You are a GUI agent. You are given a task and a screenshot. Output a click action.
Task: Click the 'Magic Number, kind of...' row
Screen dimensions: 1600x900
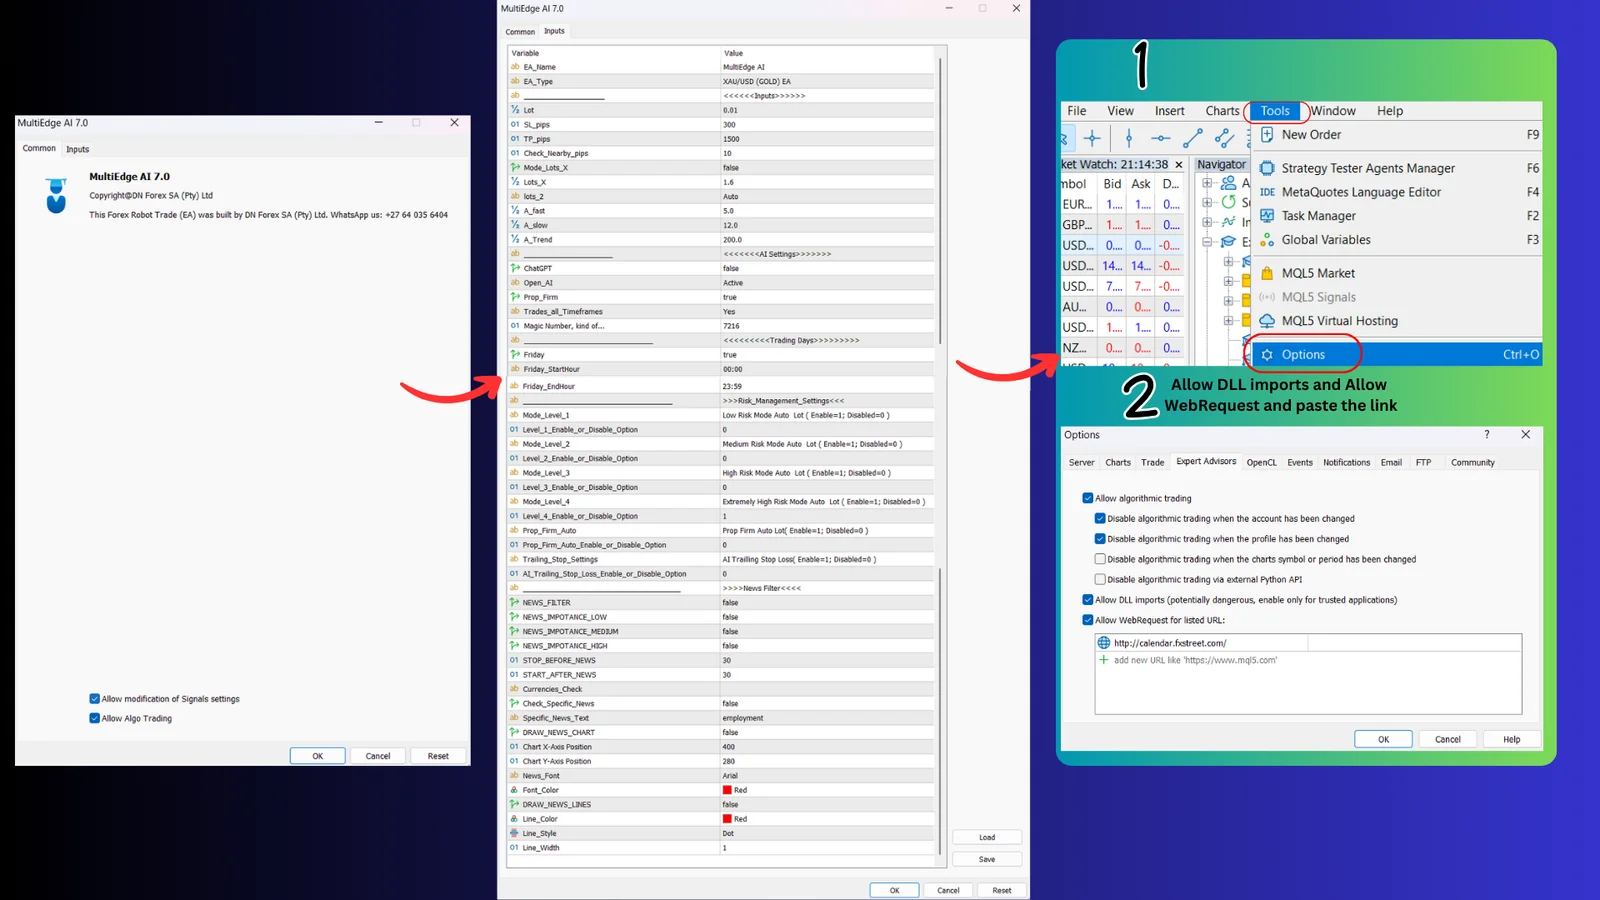point(720,326)
